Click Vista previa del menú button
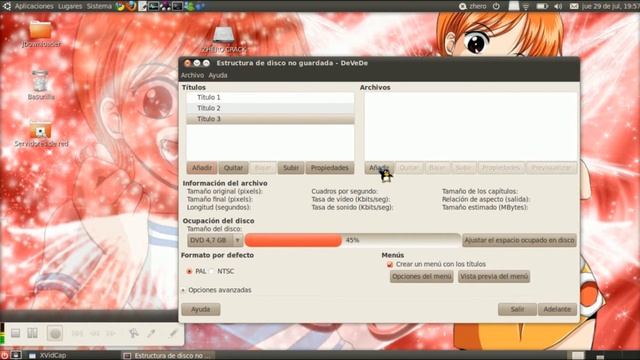Screen dimensions: 640x360 494,277
